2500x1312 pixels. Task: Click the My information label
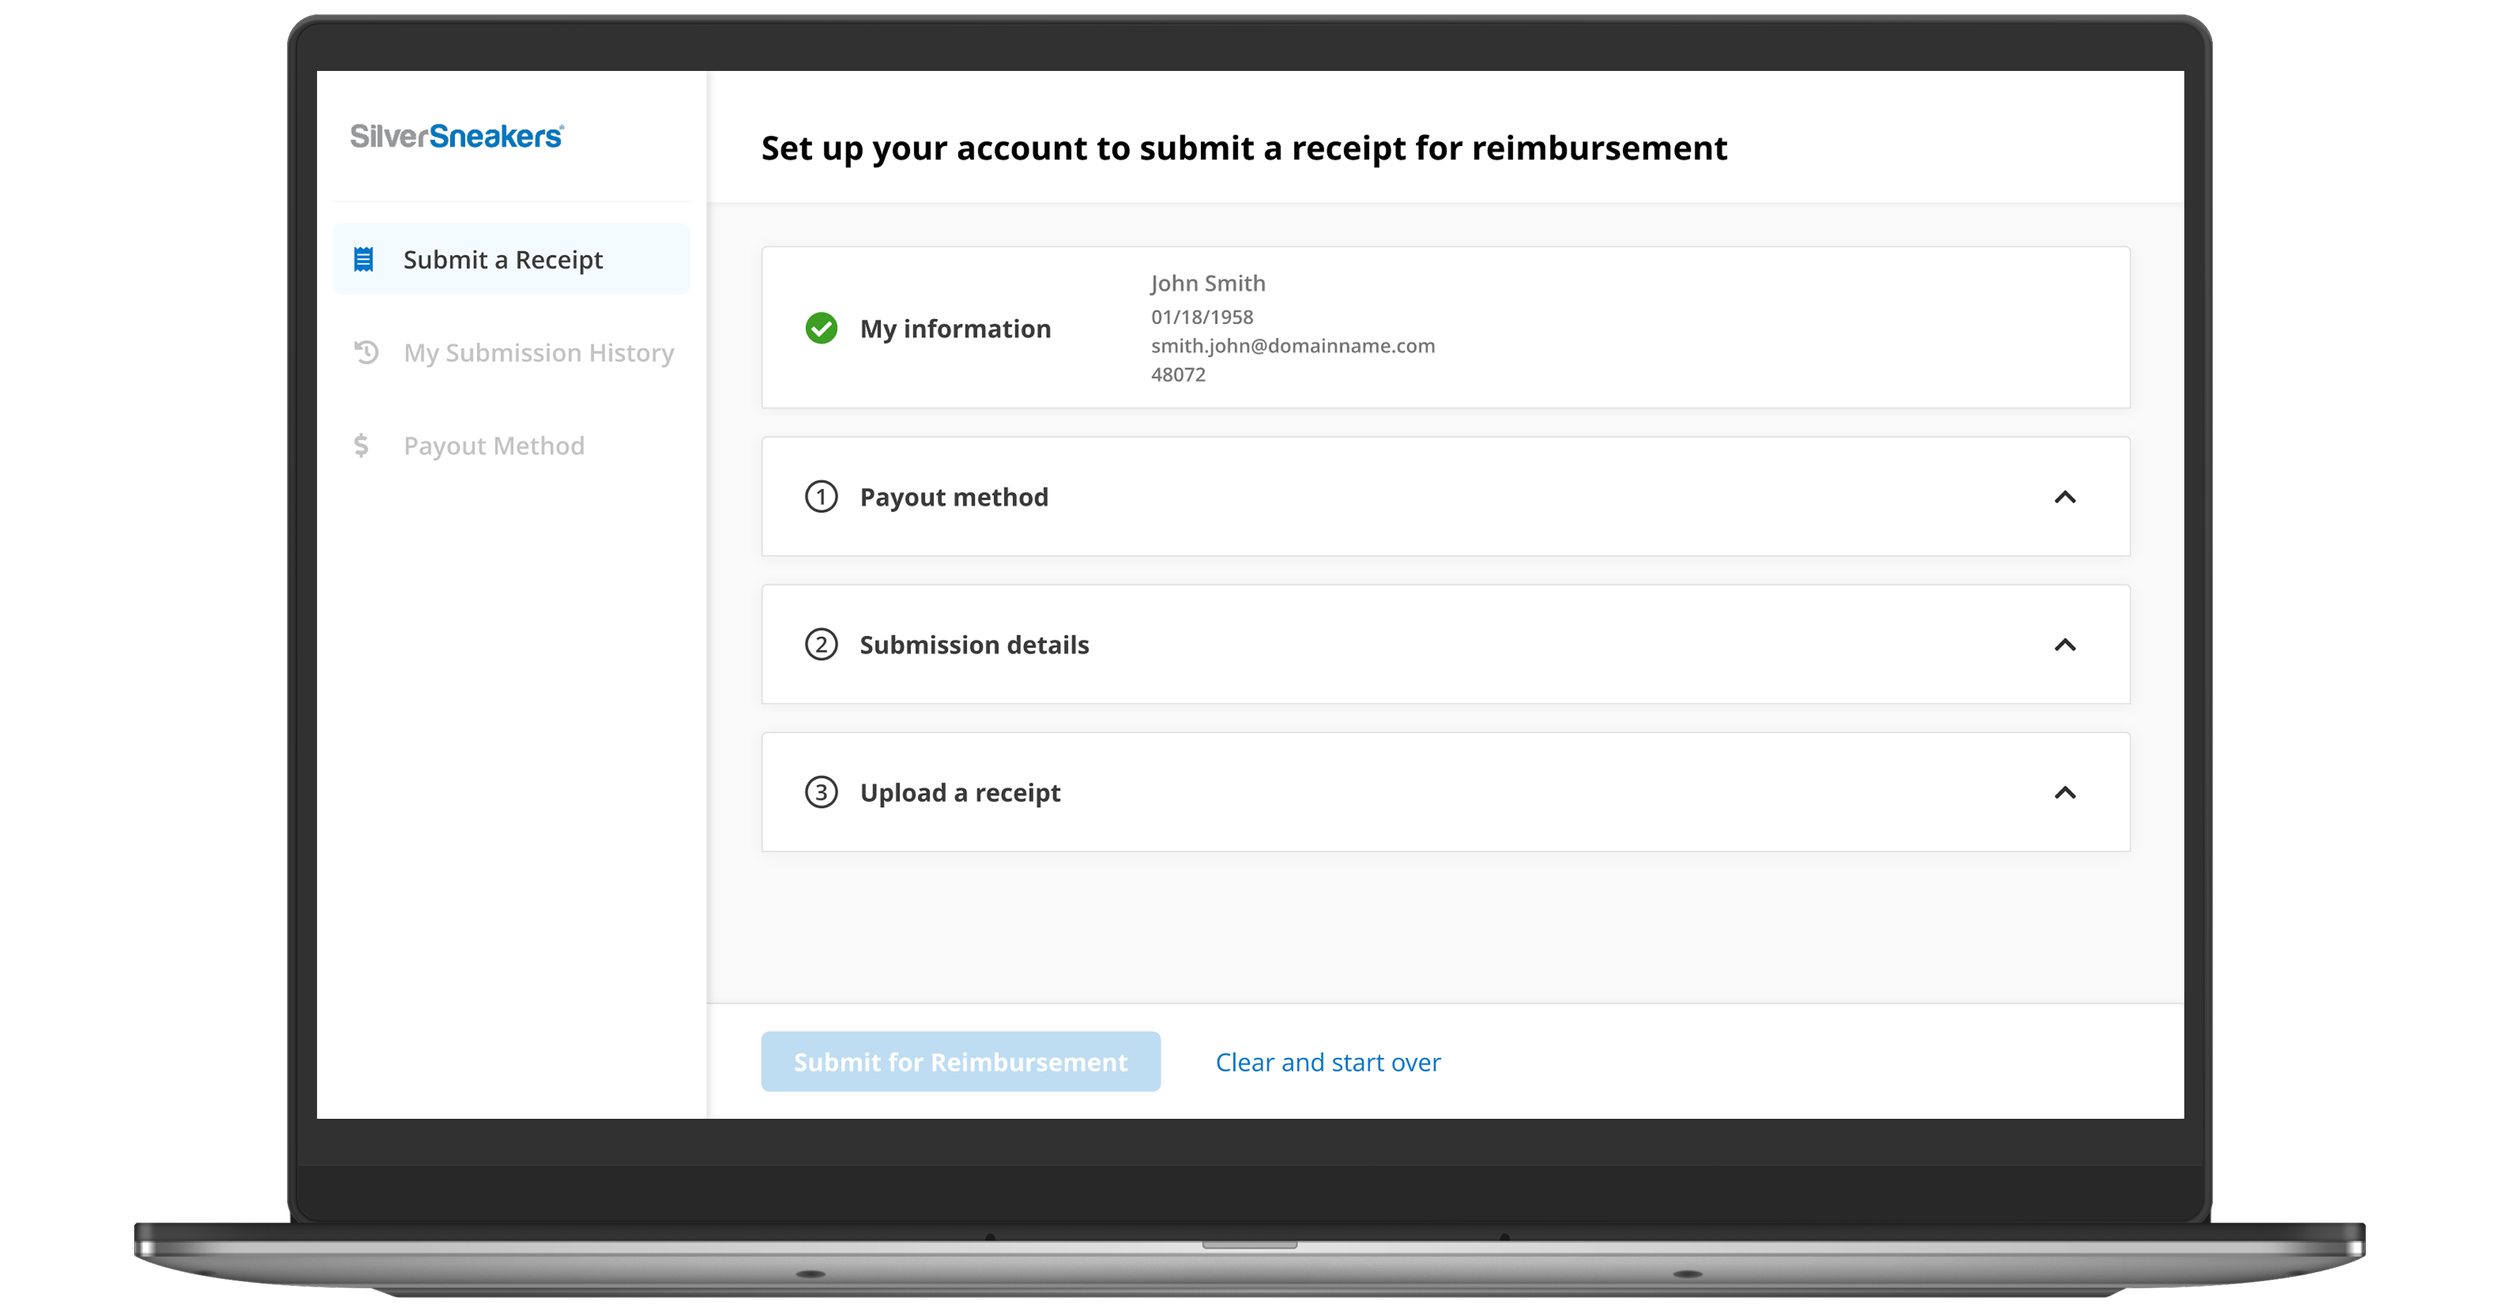pos(955,329)
